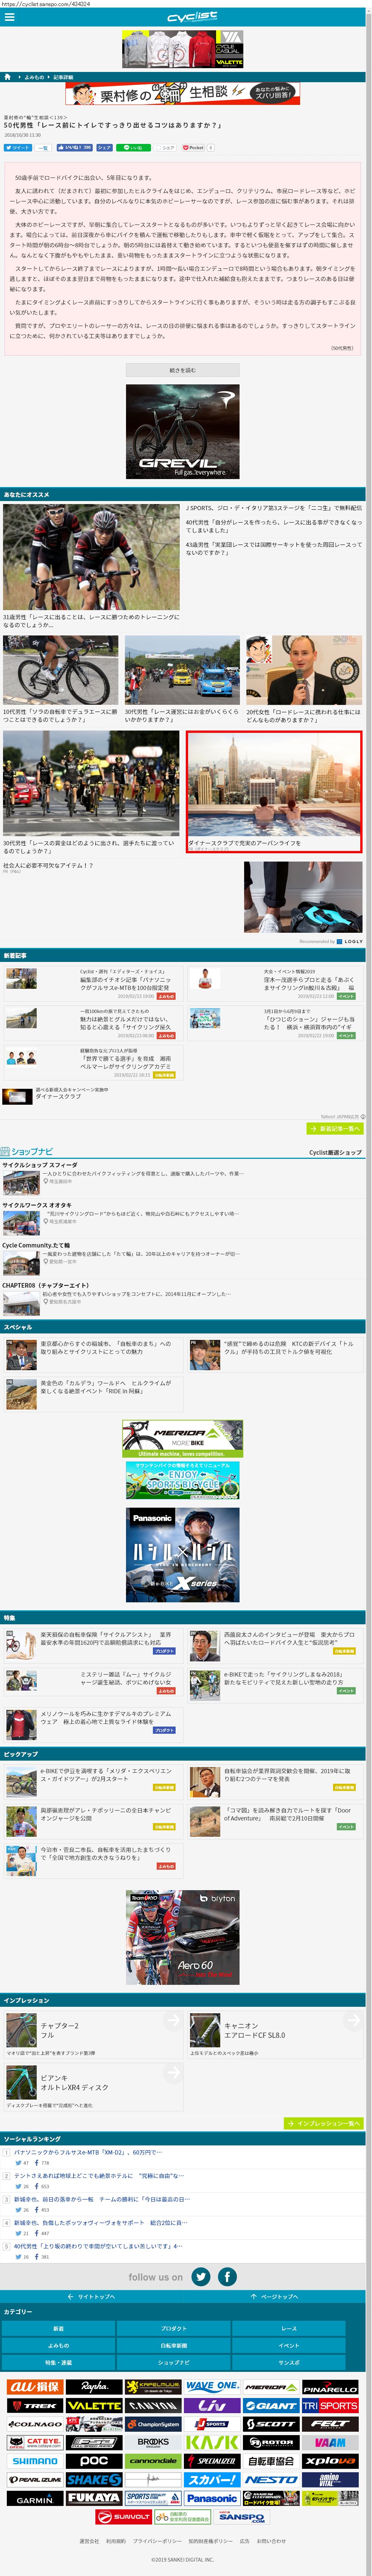Click the COLNAGO brand logo
372x2576 pixels.
(35, 2424)
